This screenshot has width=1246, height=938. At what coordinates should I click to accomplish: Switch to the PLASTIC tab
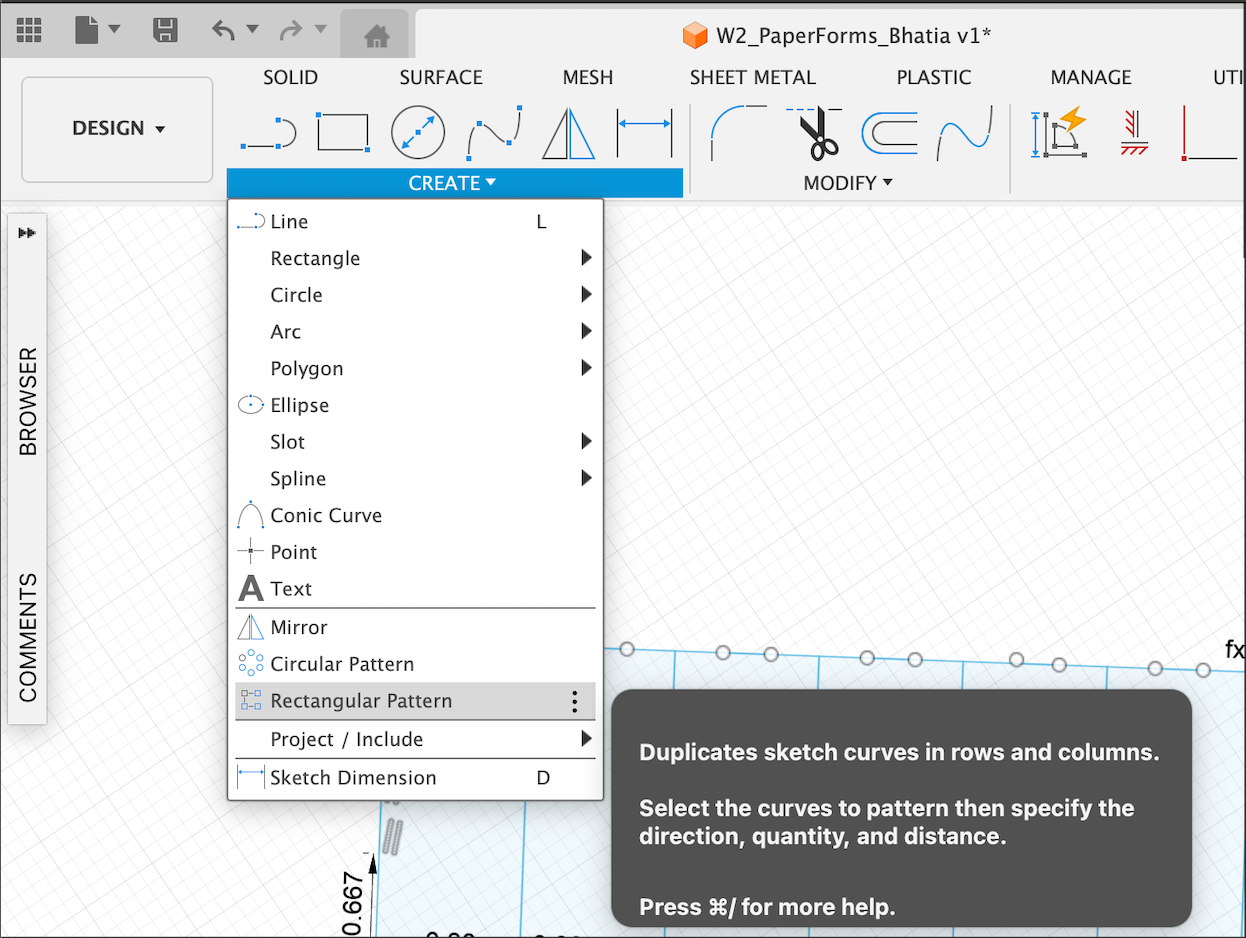pos(934,77)
